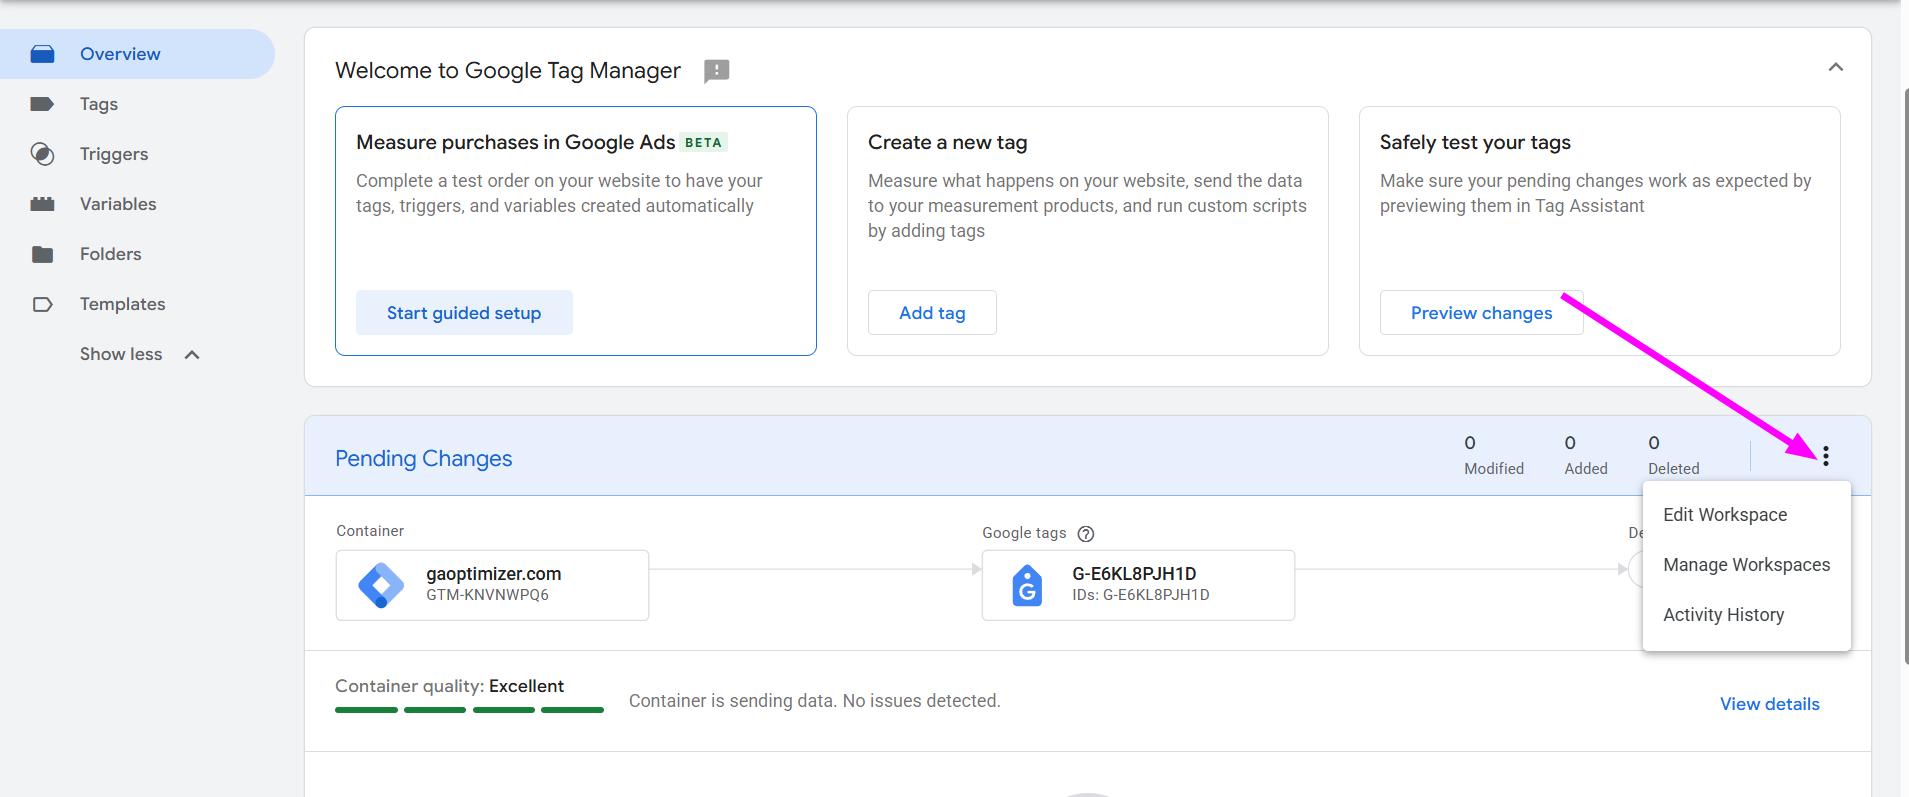The image size is (1909, 797).
Task: Click the Overview briefcase icon
Action: point(42,54)
